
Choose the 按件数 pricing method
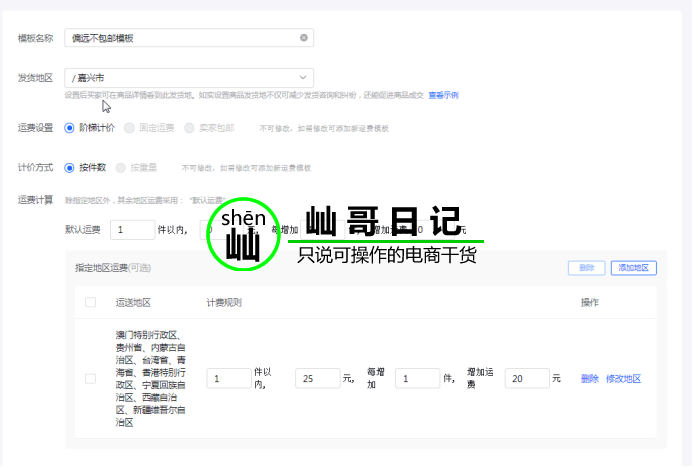pyautogui.click(x=69, y=168)
